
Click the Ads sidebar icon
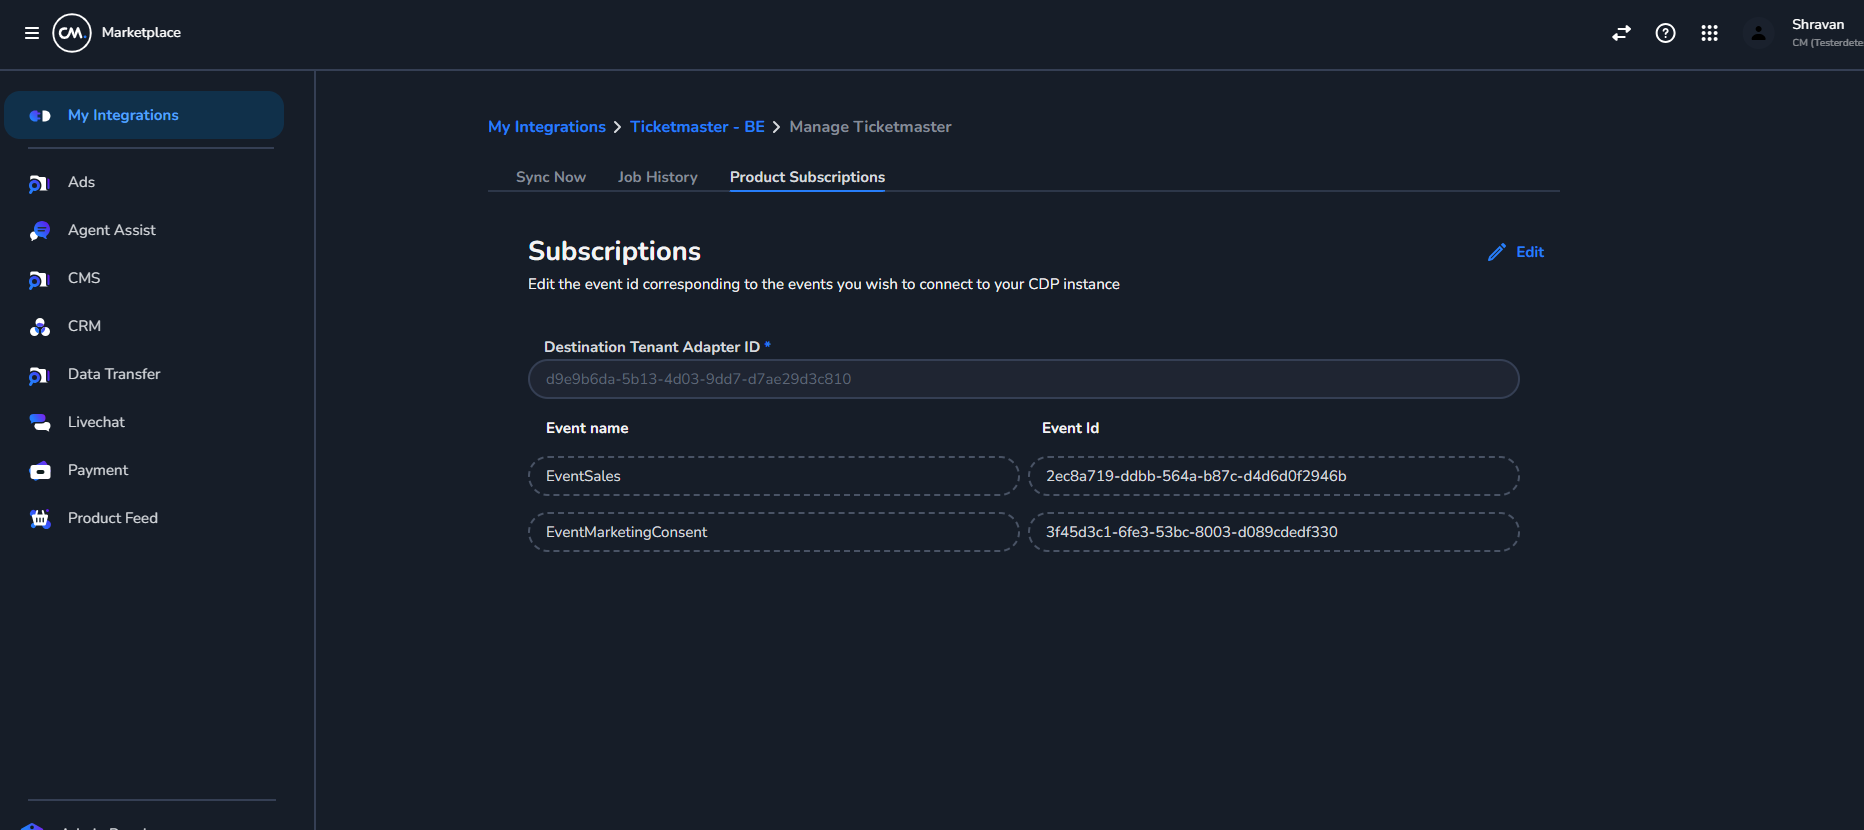pyautogui.click(x=39, y=183)
